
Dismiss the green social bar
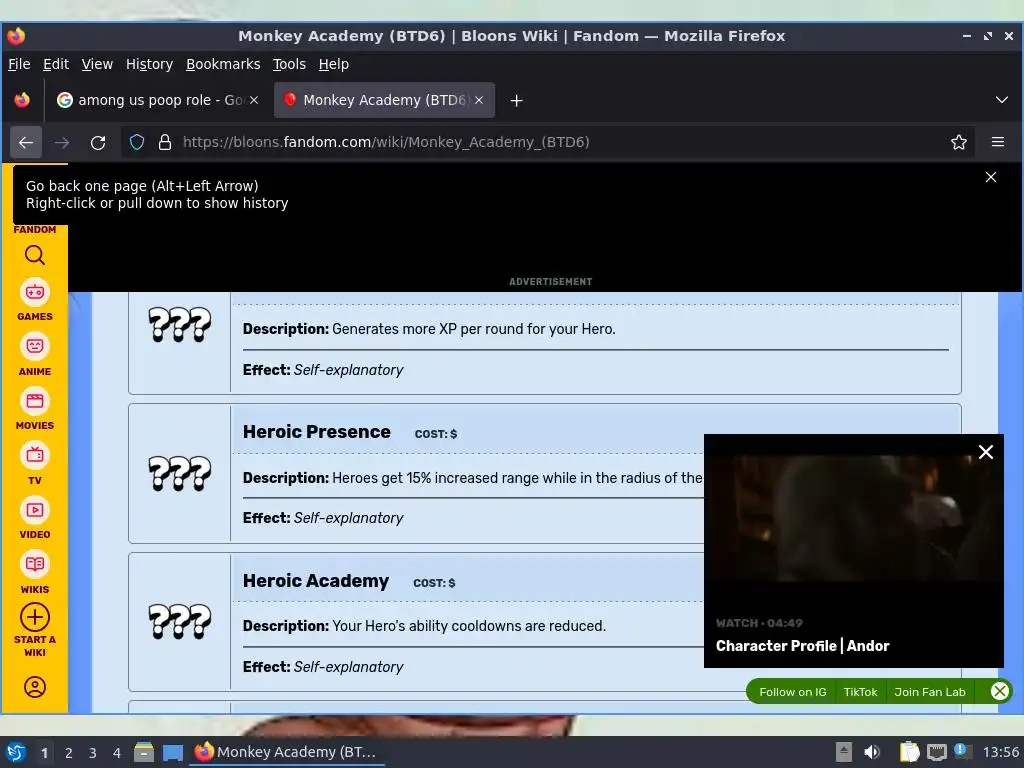point(999,691)
